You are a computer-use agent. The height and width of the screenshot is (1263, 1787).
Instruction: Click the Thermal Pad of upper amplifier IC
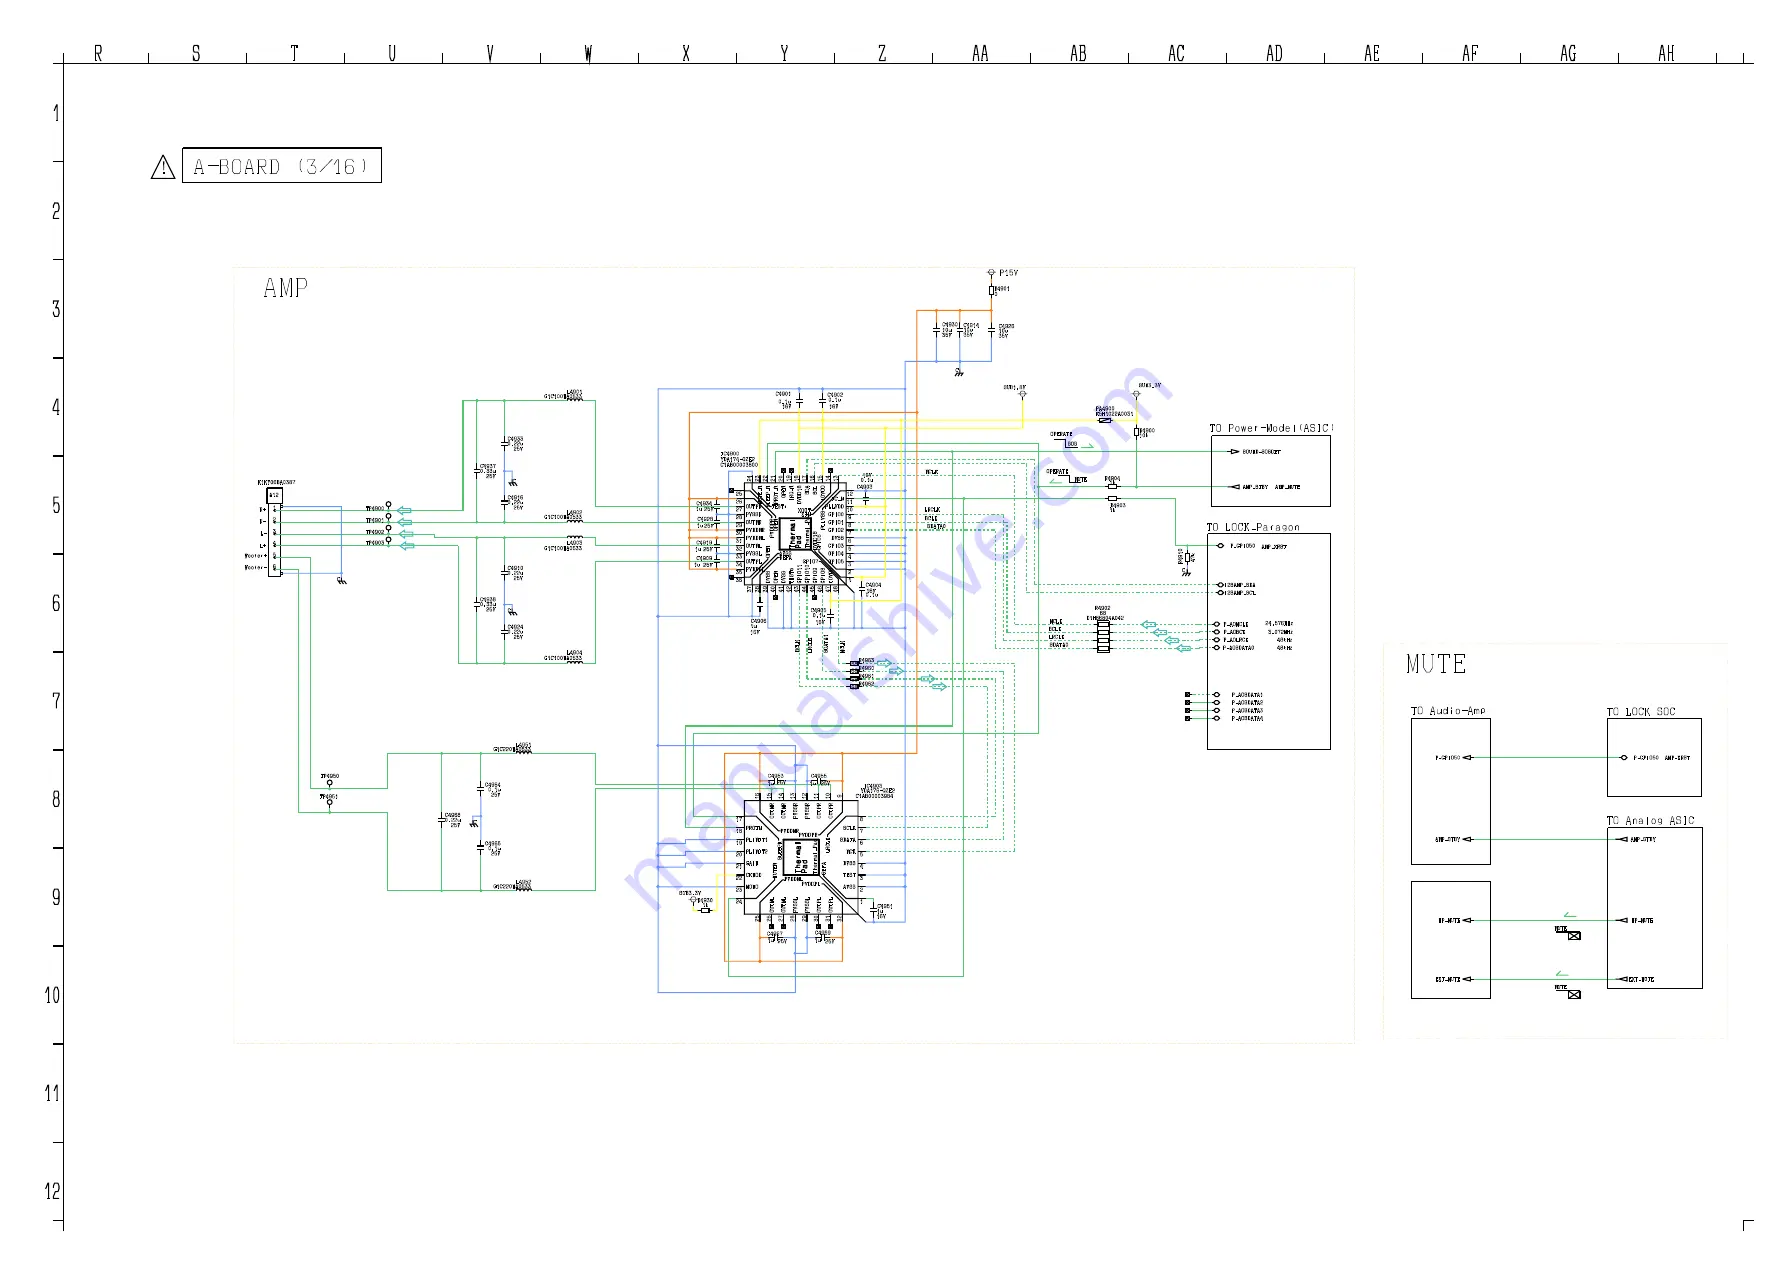[797, 534]
